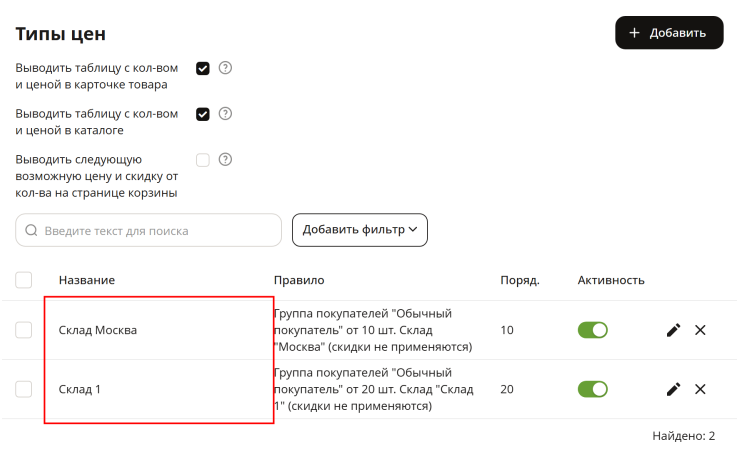Enable next possible price on корзины page checkbox
The width and height of the screenshot is (740, 458).
click(x=203, y=160)
